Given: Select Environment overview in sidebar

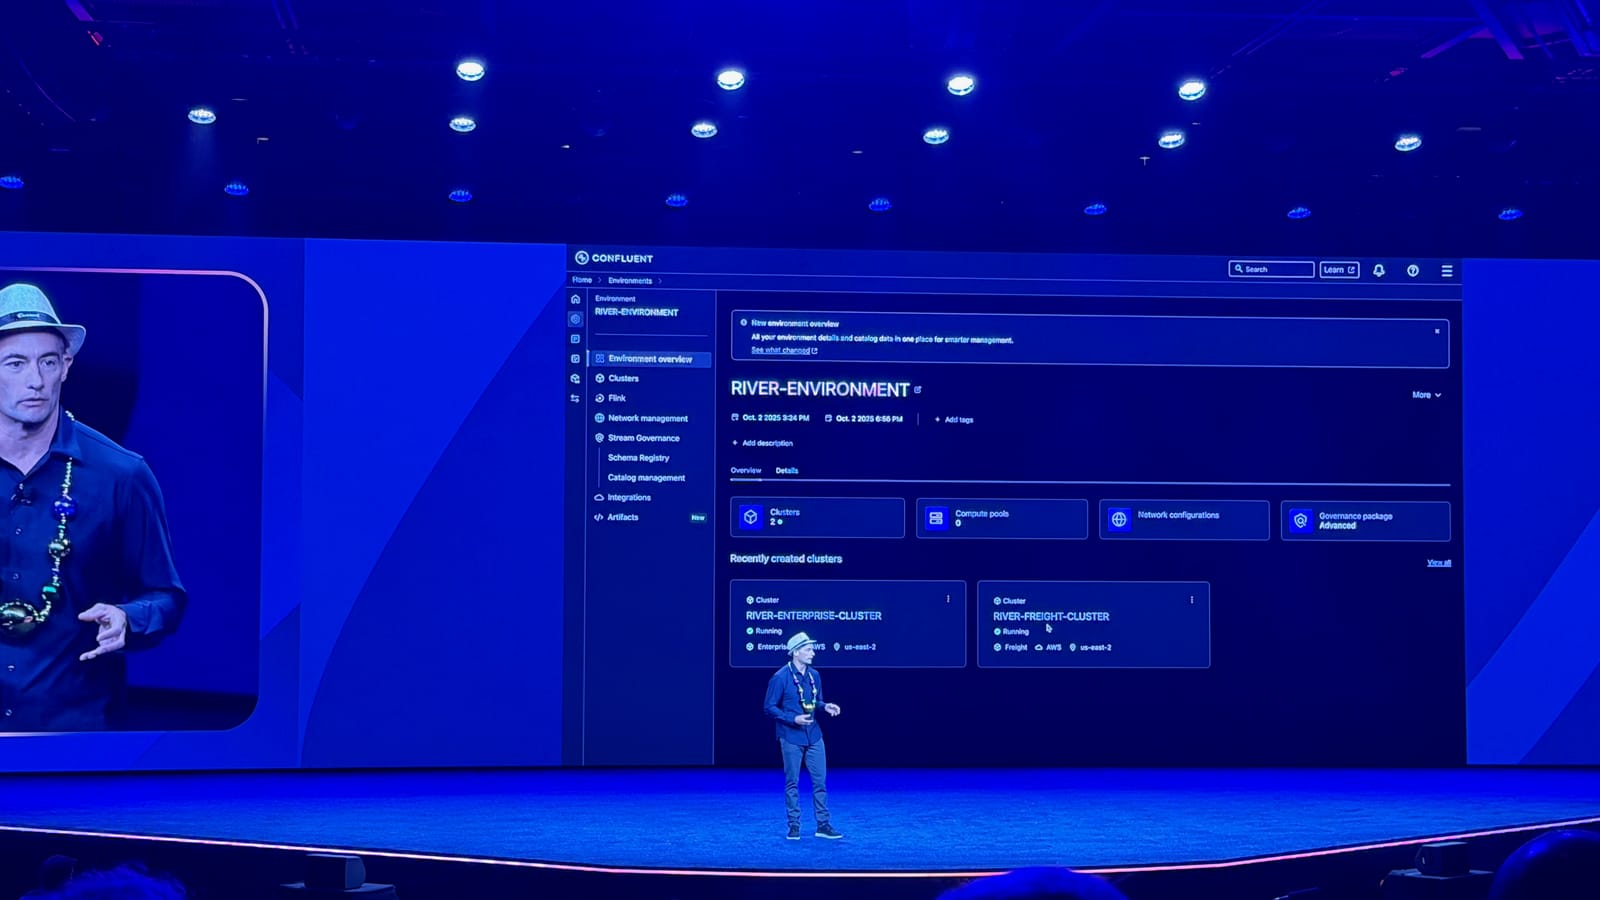Looking at the screenshot, I should coord(650,359).
